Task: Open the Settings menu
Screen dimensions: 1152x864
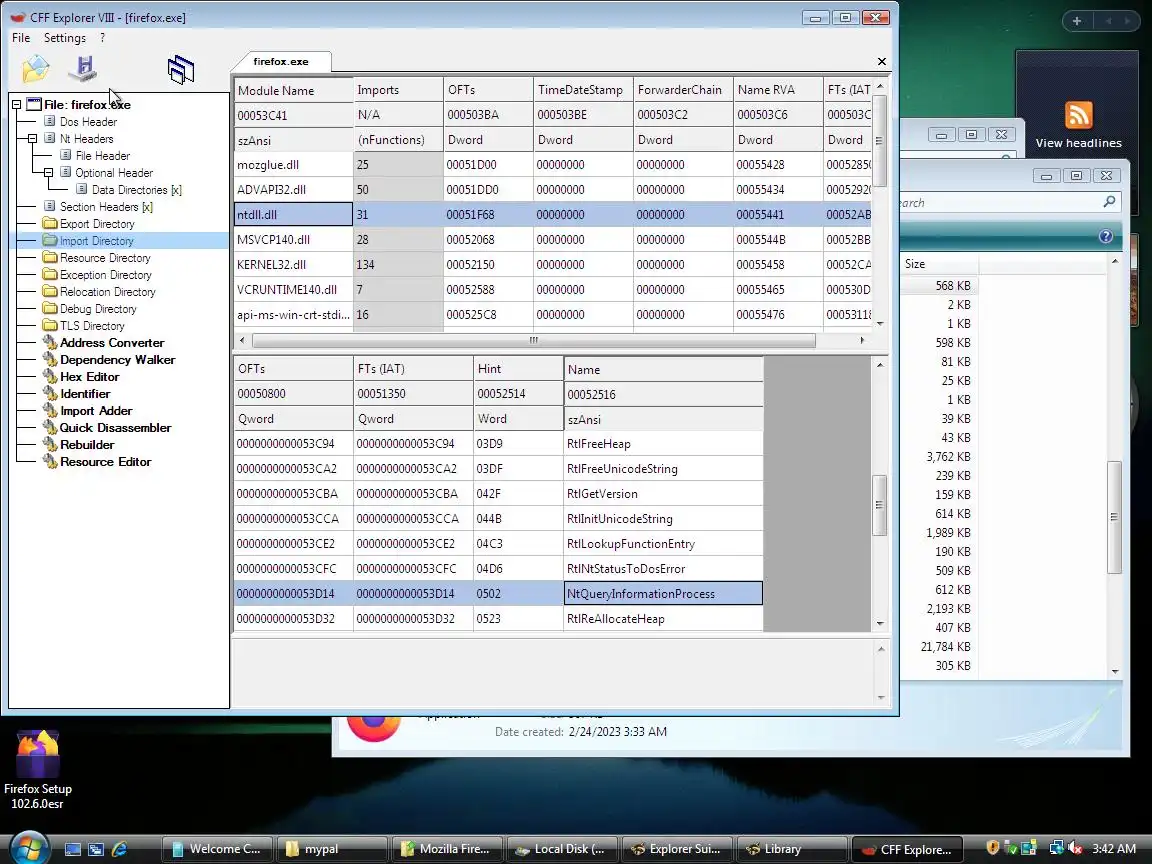Action: pos(65,37)
